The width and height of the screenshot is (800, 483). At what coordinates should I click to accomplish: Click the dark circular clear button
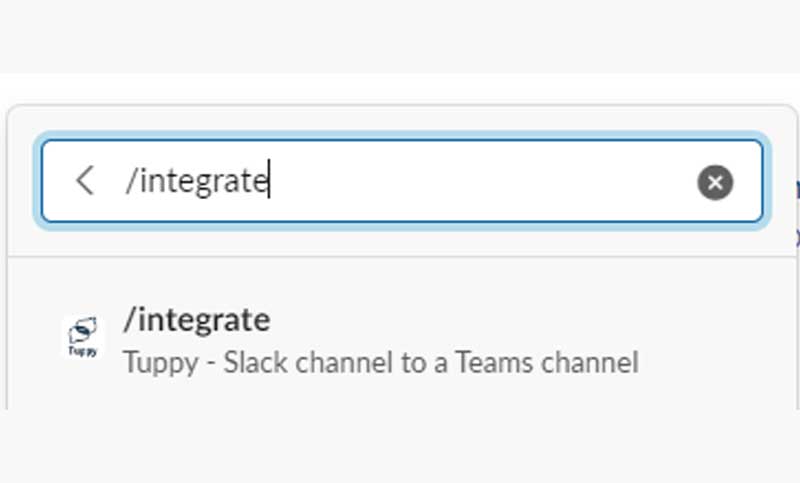tap(715, 182)
